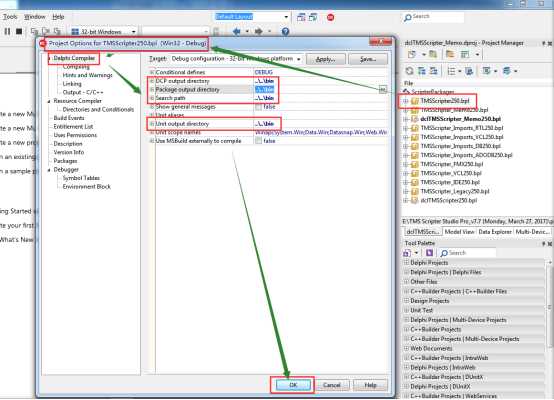This screenshot has width=554, height=400.
Task: Click the Unit output directory value field
Action: 320,124
